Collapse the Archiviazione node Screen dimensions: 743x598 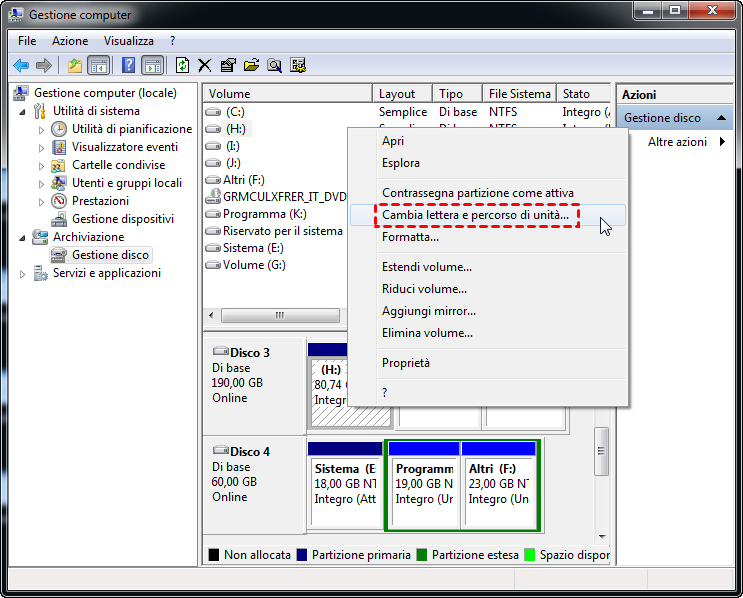(x=22, y=238)
